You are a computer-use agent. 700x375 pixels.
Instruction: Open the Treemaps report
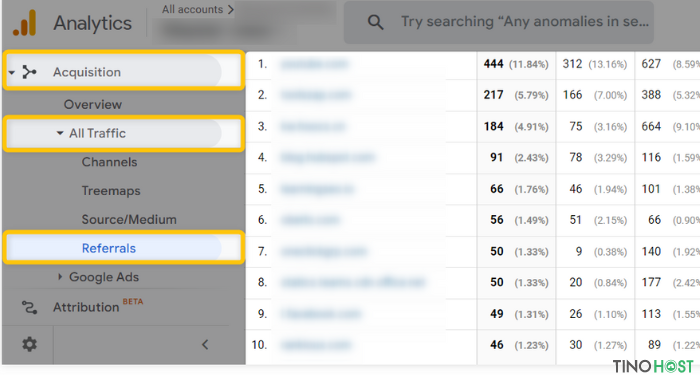click(x=111, y=191)
